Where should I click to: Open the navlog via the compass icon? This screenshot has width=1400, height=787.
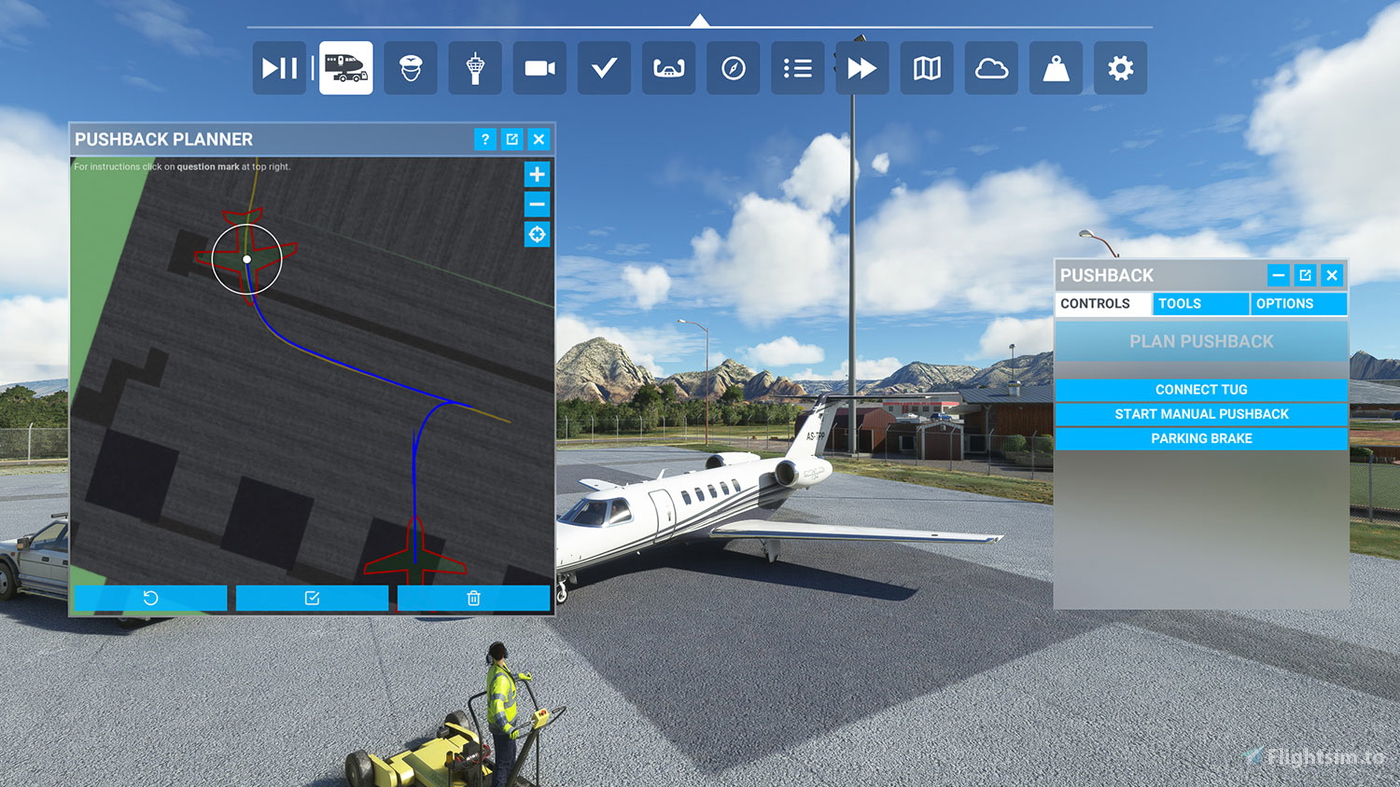pyautogui.click(x=733, y=67)
